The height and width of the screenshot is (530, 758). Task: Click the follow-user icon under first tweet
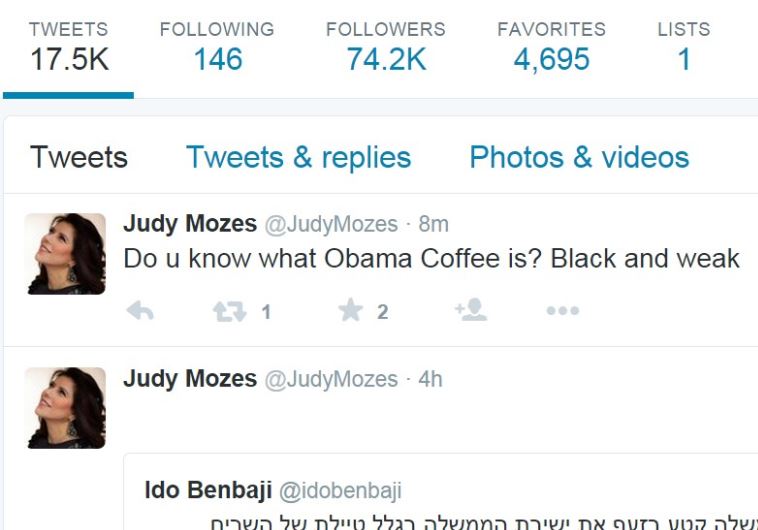click(470, 311)
